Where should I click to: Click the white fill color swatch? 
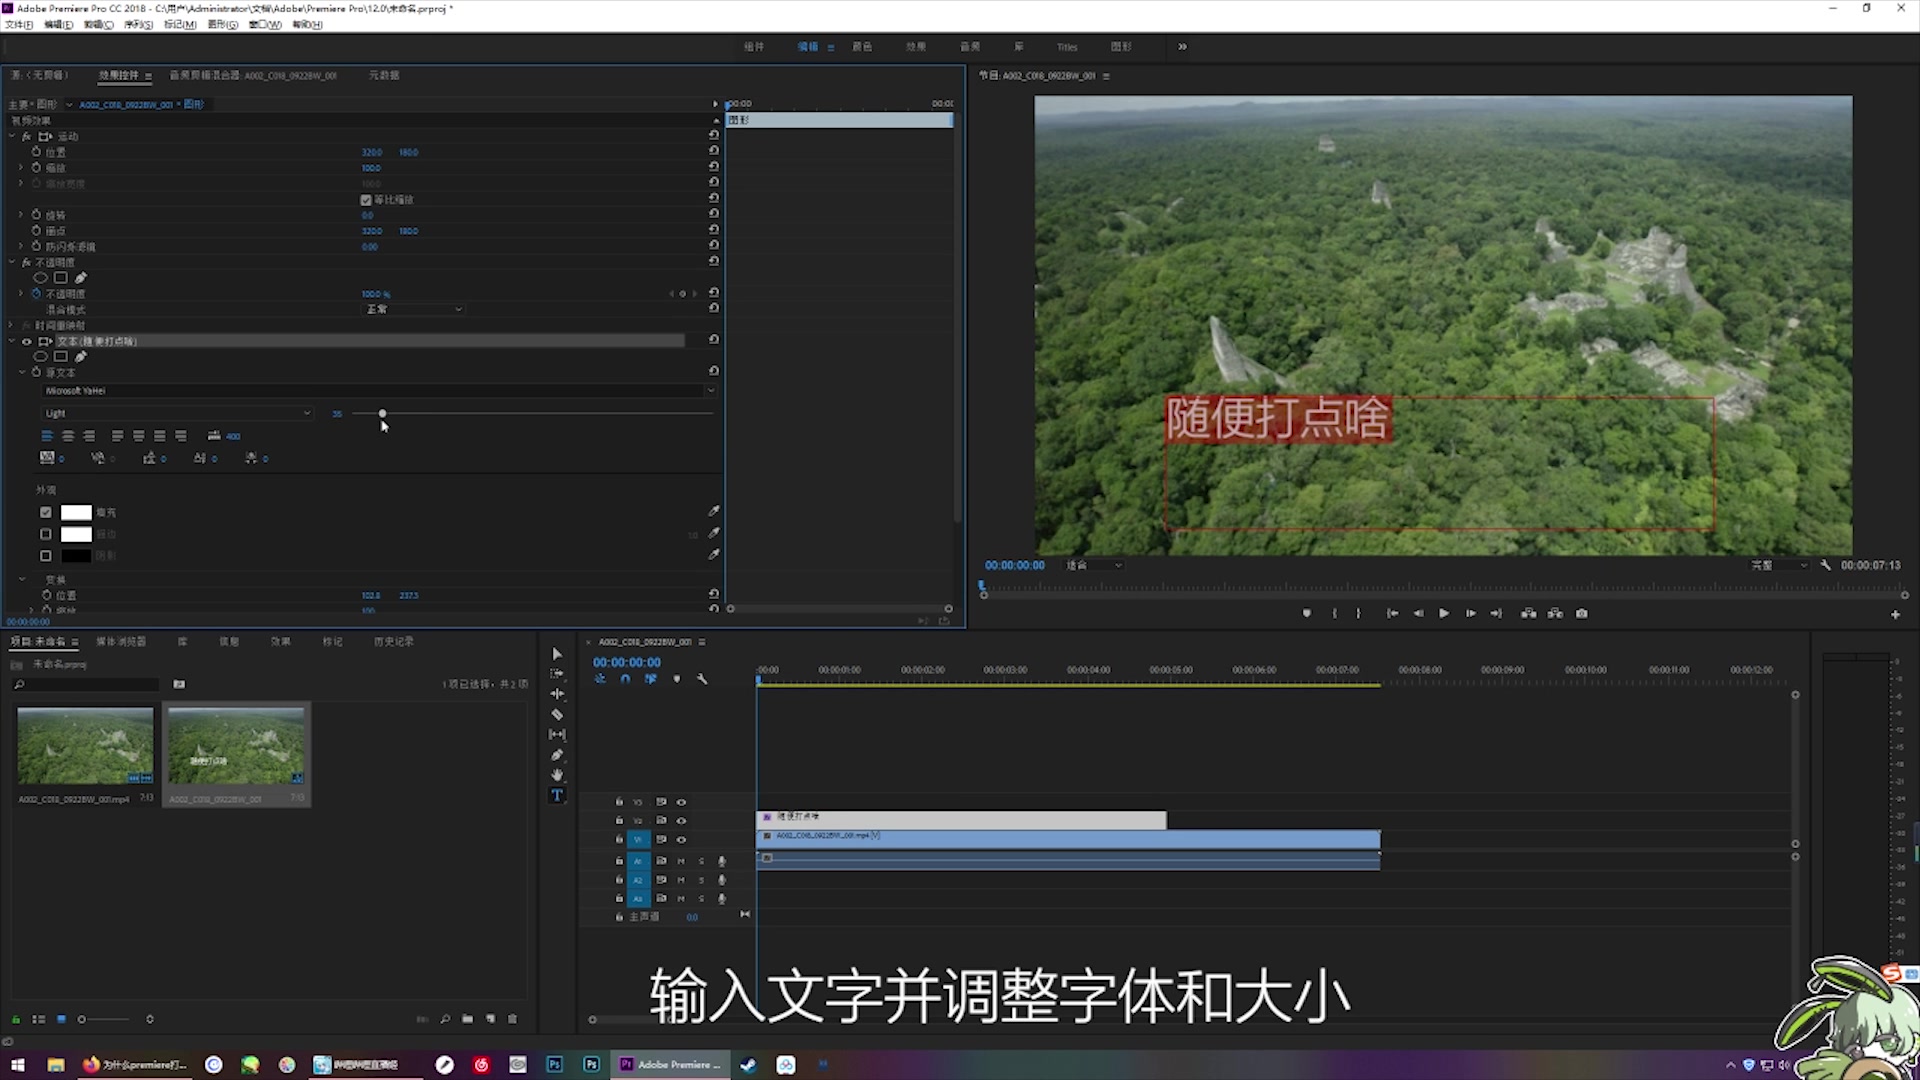click(x=76, y=512)
